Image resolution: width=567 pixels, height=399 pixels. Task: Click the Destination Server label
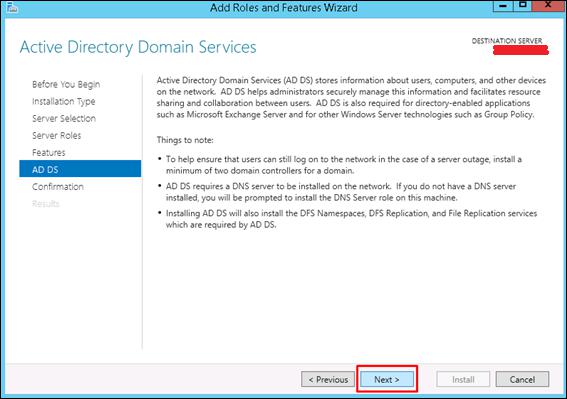click(507, 41)
